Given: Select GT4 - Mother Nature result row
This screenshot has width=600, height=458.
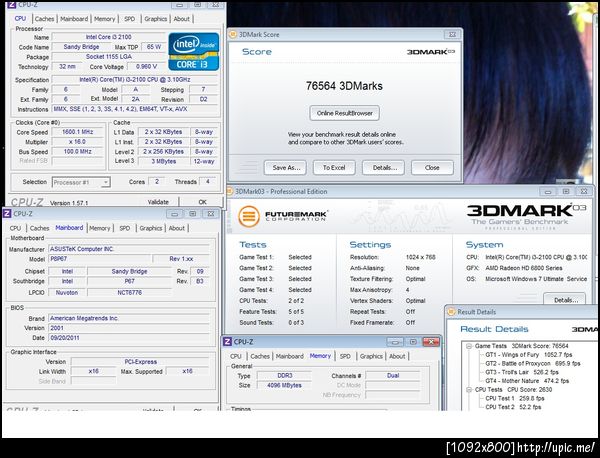Looking at the screenshot, I should coord(527,381).
